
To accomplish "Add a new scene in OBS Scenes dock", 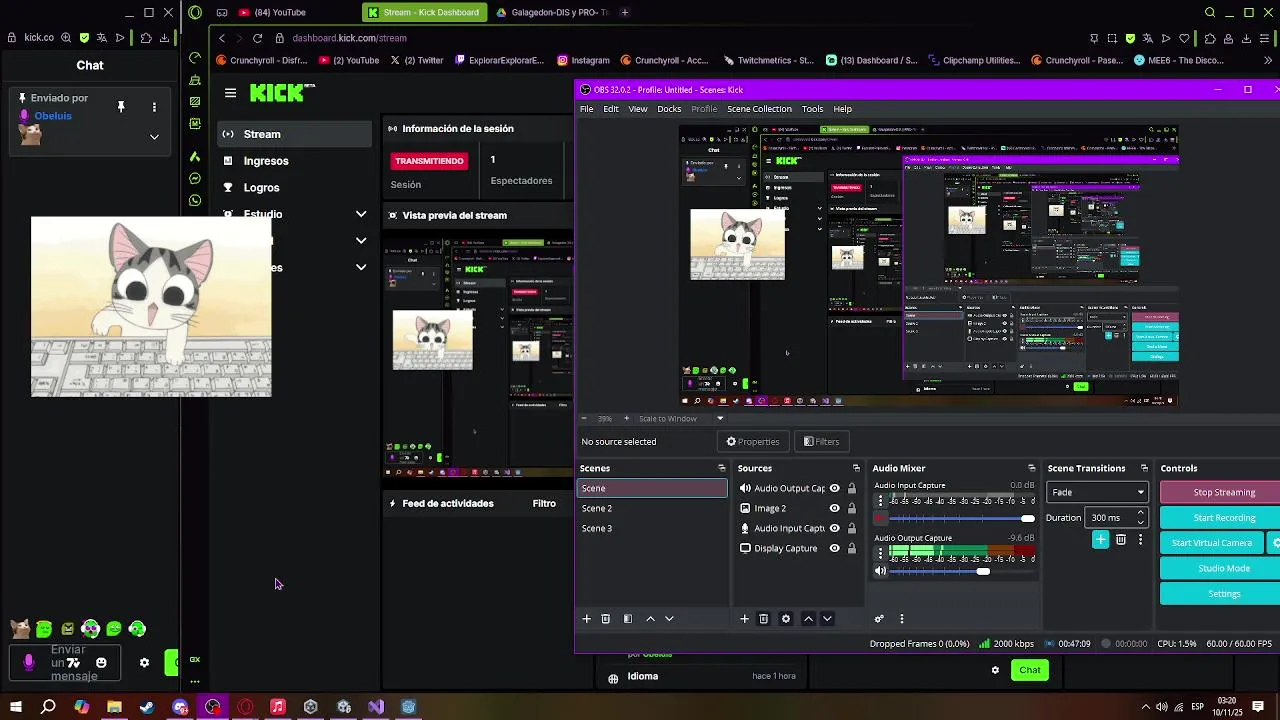I will coord(587,619).
